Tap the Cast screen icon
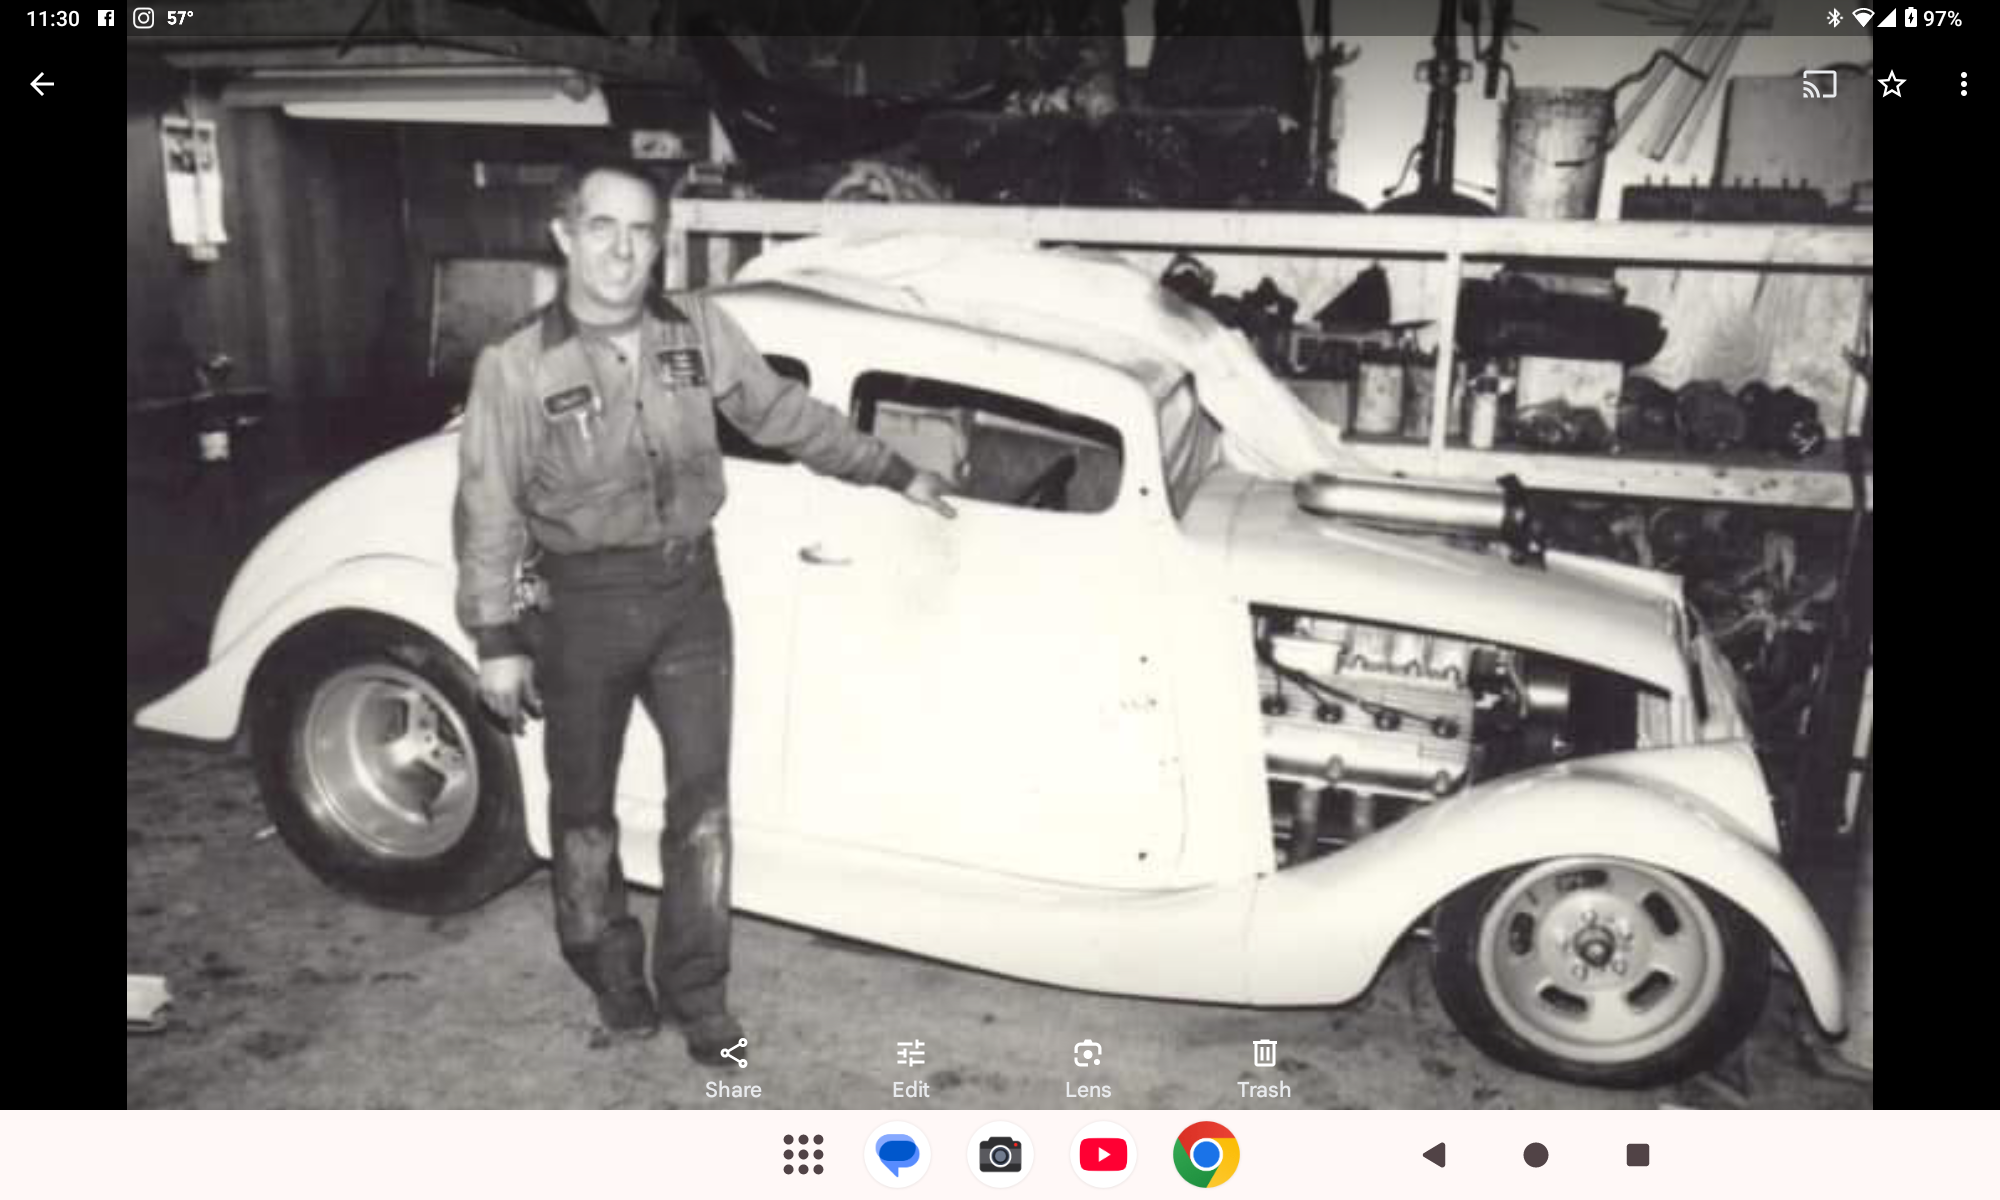Viewport: 2000px width, 1200px height. (x=1819, y=84)
